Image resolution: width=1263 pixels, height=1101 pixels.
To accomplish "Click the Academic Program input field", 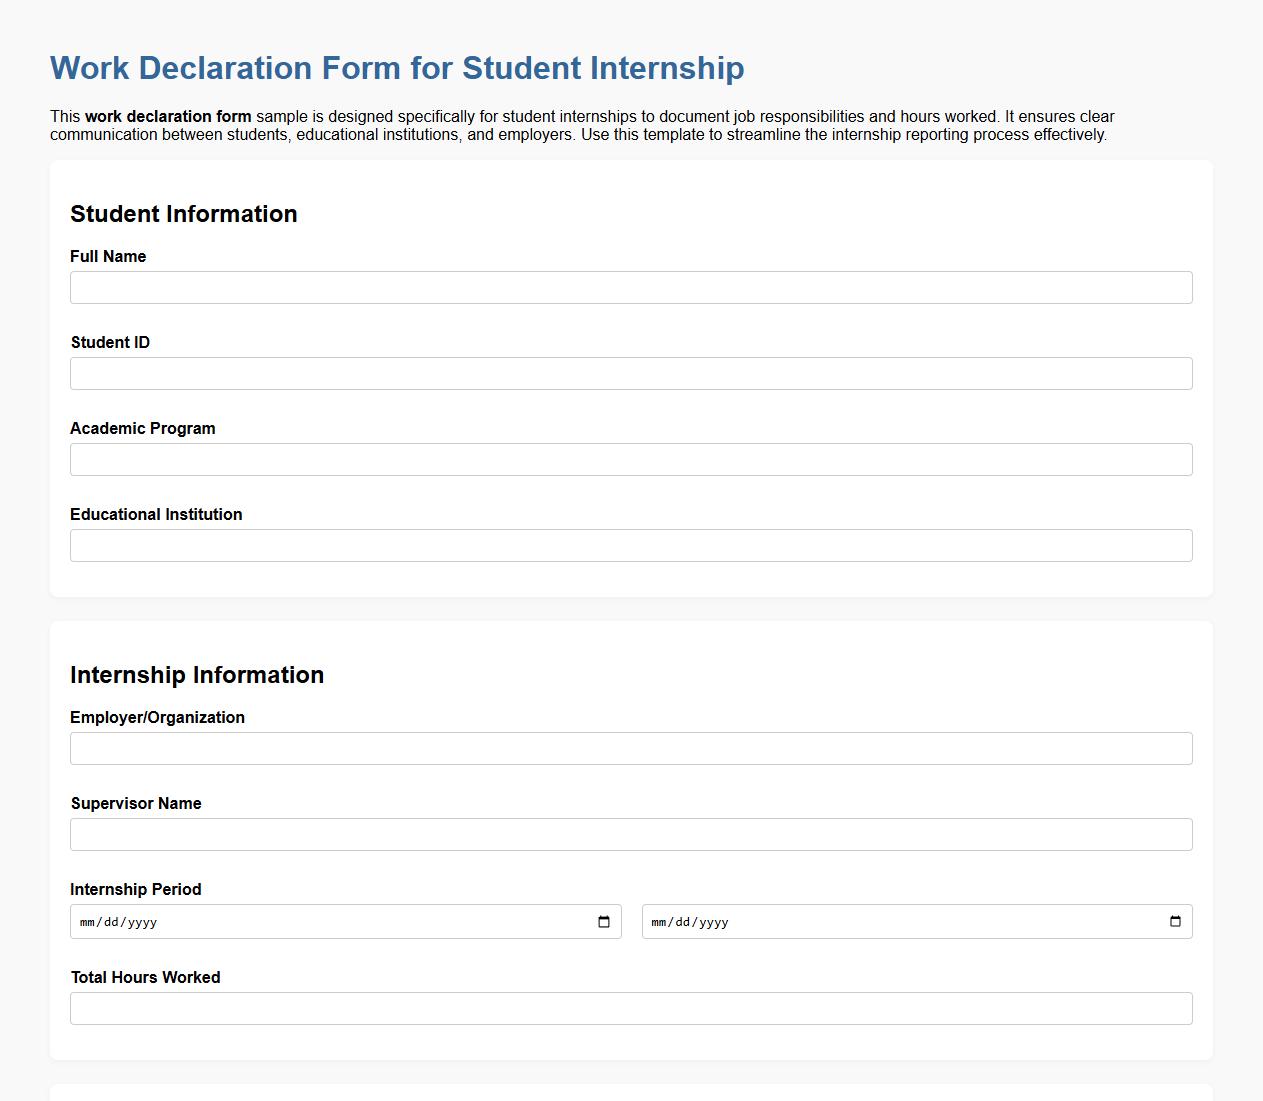I will [631, 459].
